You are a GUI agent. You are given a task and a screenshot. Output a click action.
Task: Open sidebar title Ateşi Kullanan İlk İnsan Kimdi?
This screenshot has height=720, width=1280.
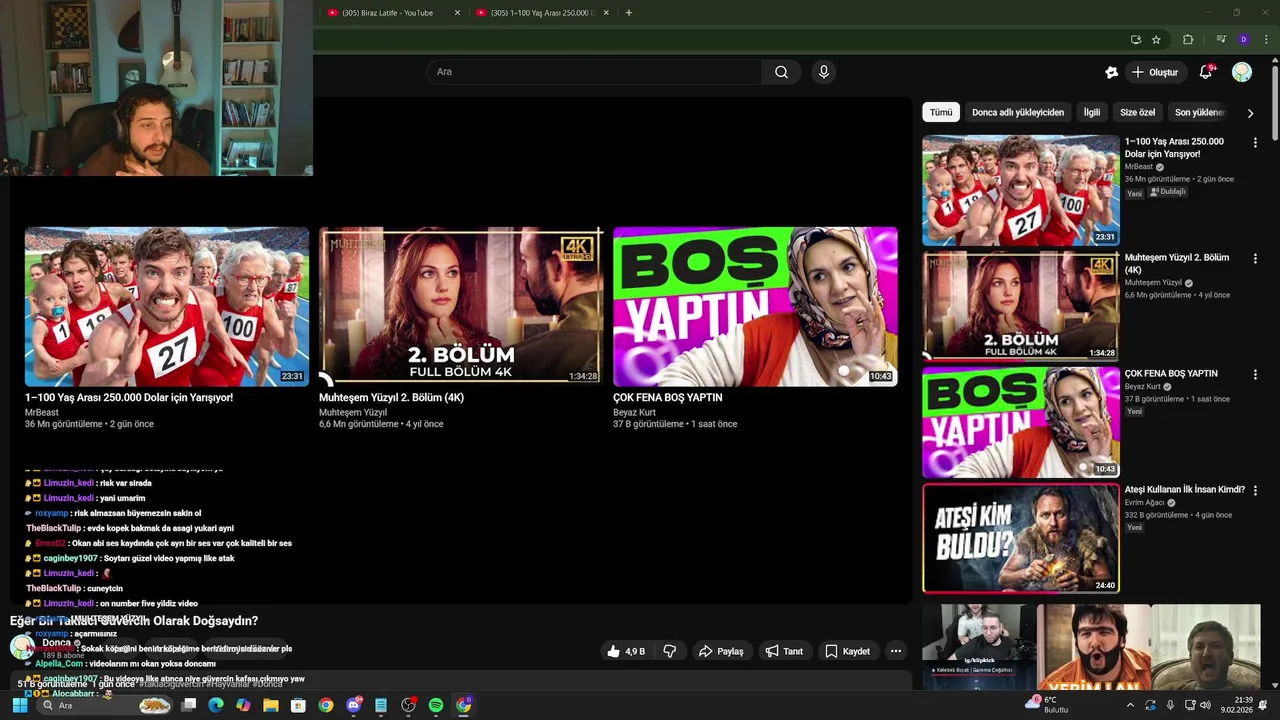pos(1185,490)
